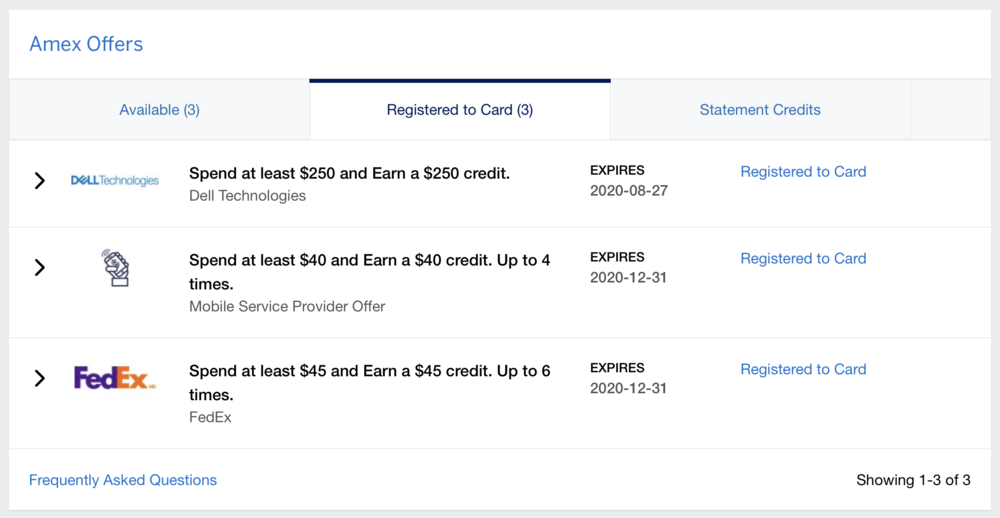Switch to the Available (3) tab
1000x518 pixels.
tap(159, 110)
